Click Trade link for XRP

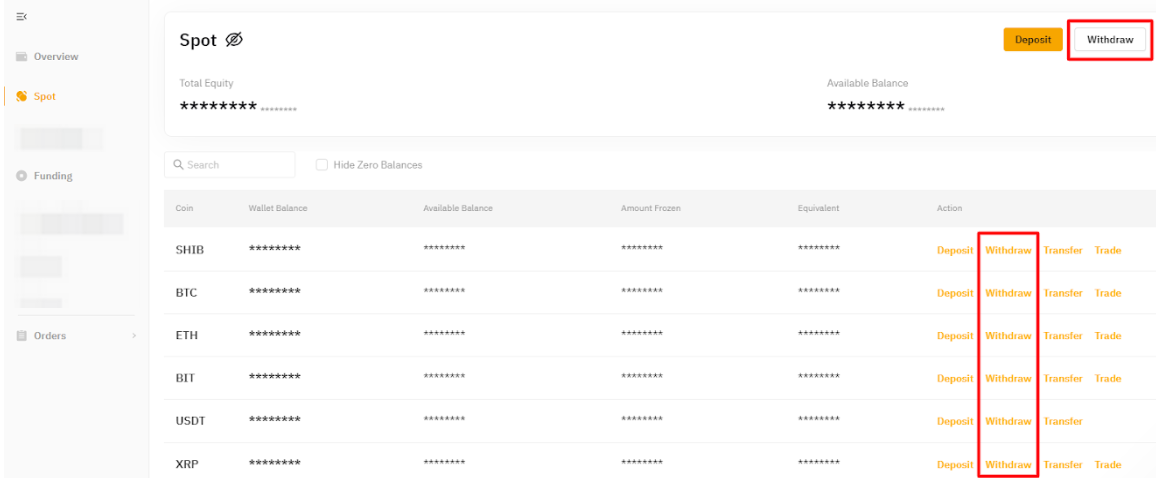pos(1107,465)
